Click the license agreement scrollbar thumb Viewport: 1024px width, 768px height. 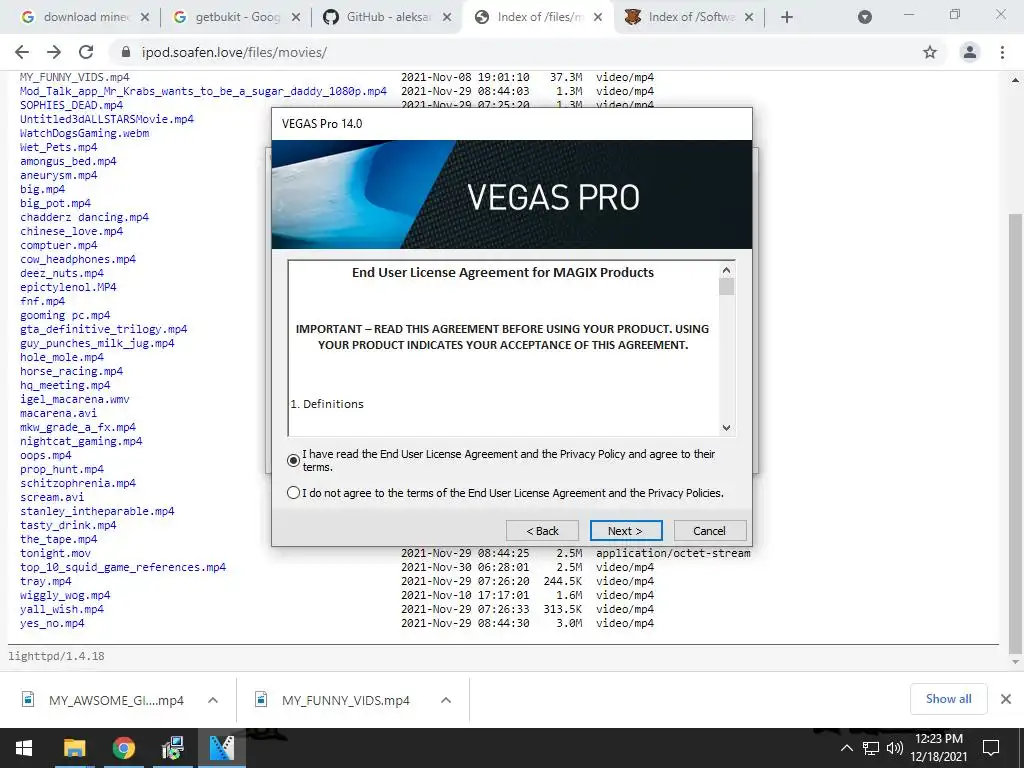pyautogui.click(x=726, y=287)
